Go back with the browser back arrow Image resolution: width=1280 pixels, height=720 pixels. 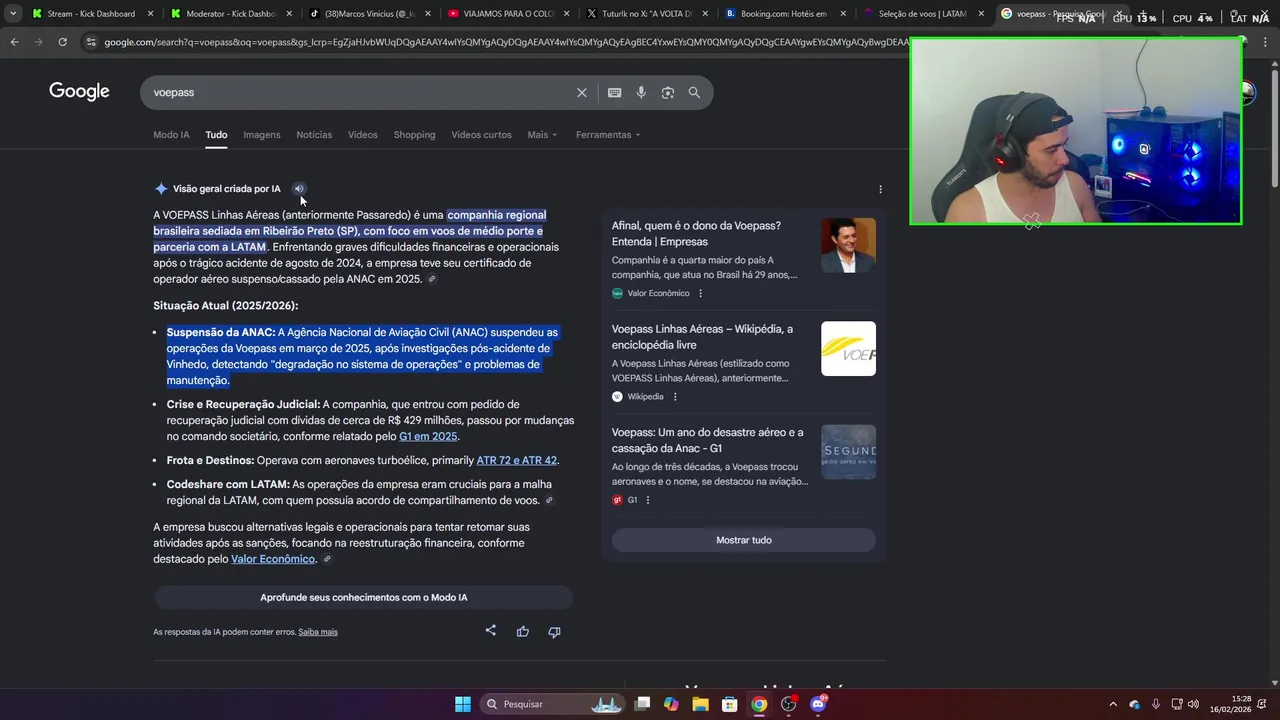[14, 42]
